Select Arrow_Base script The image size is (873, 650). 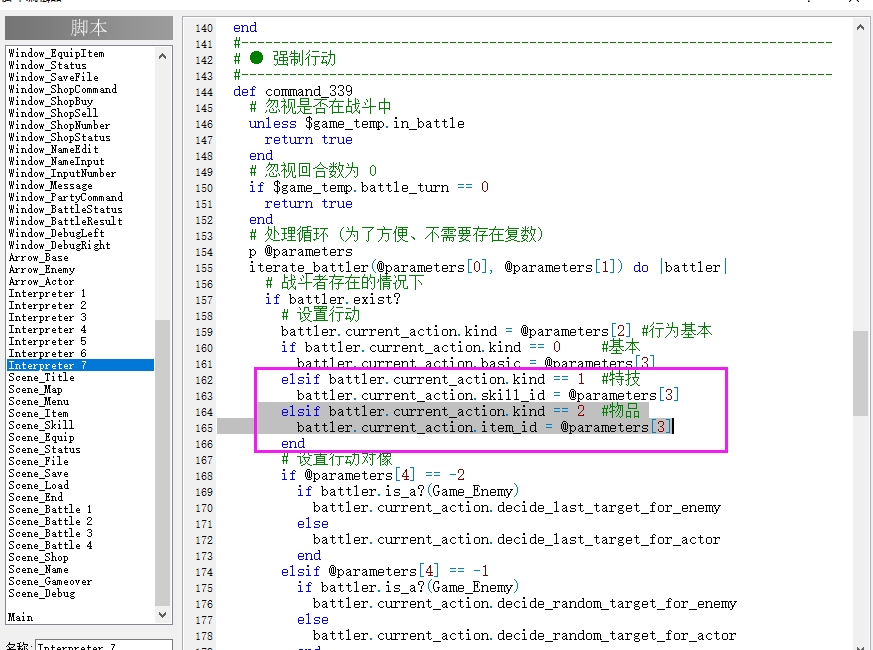[x=38, y=258]
